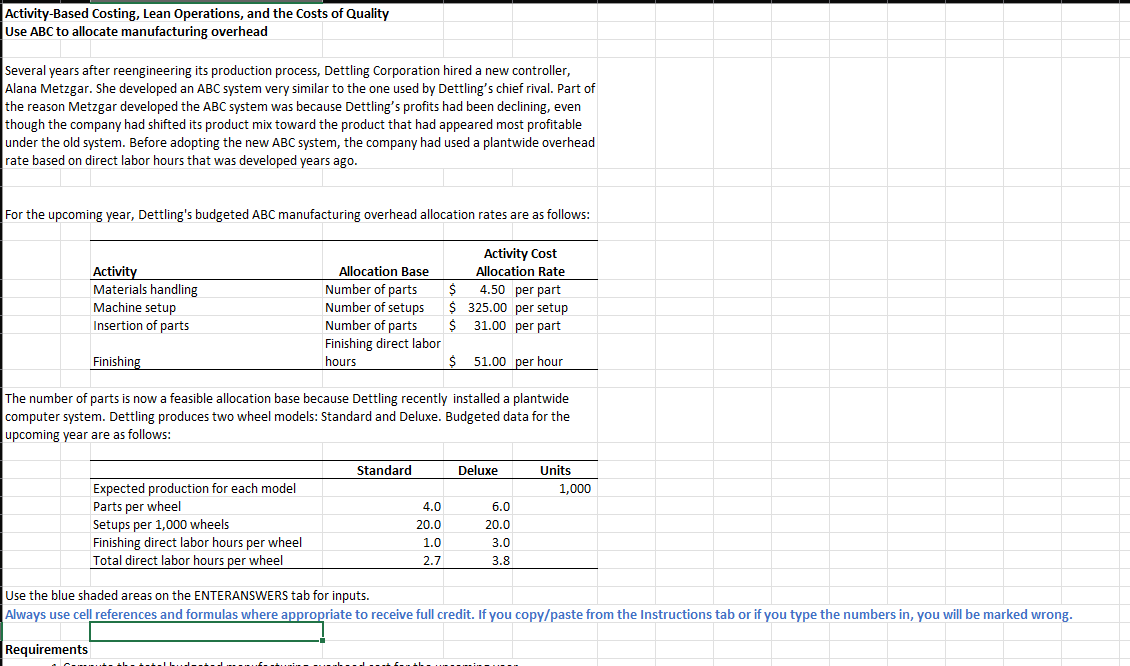This screenshot has width=1130, height=666.
Task: Select Standard parts per wheel value 4.0
Action: tap(432, 507)
